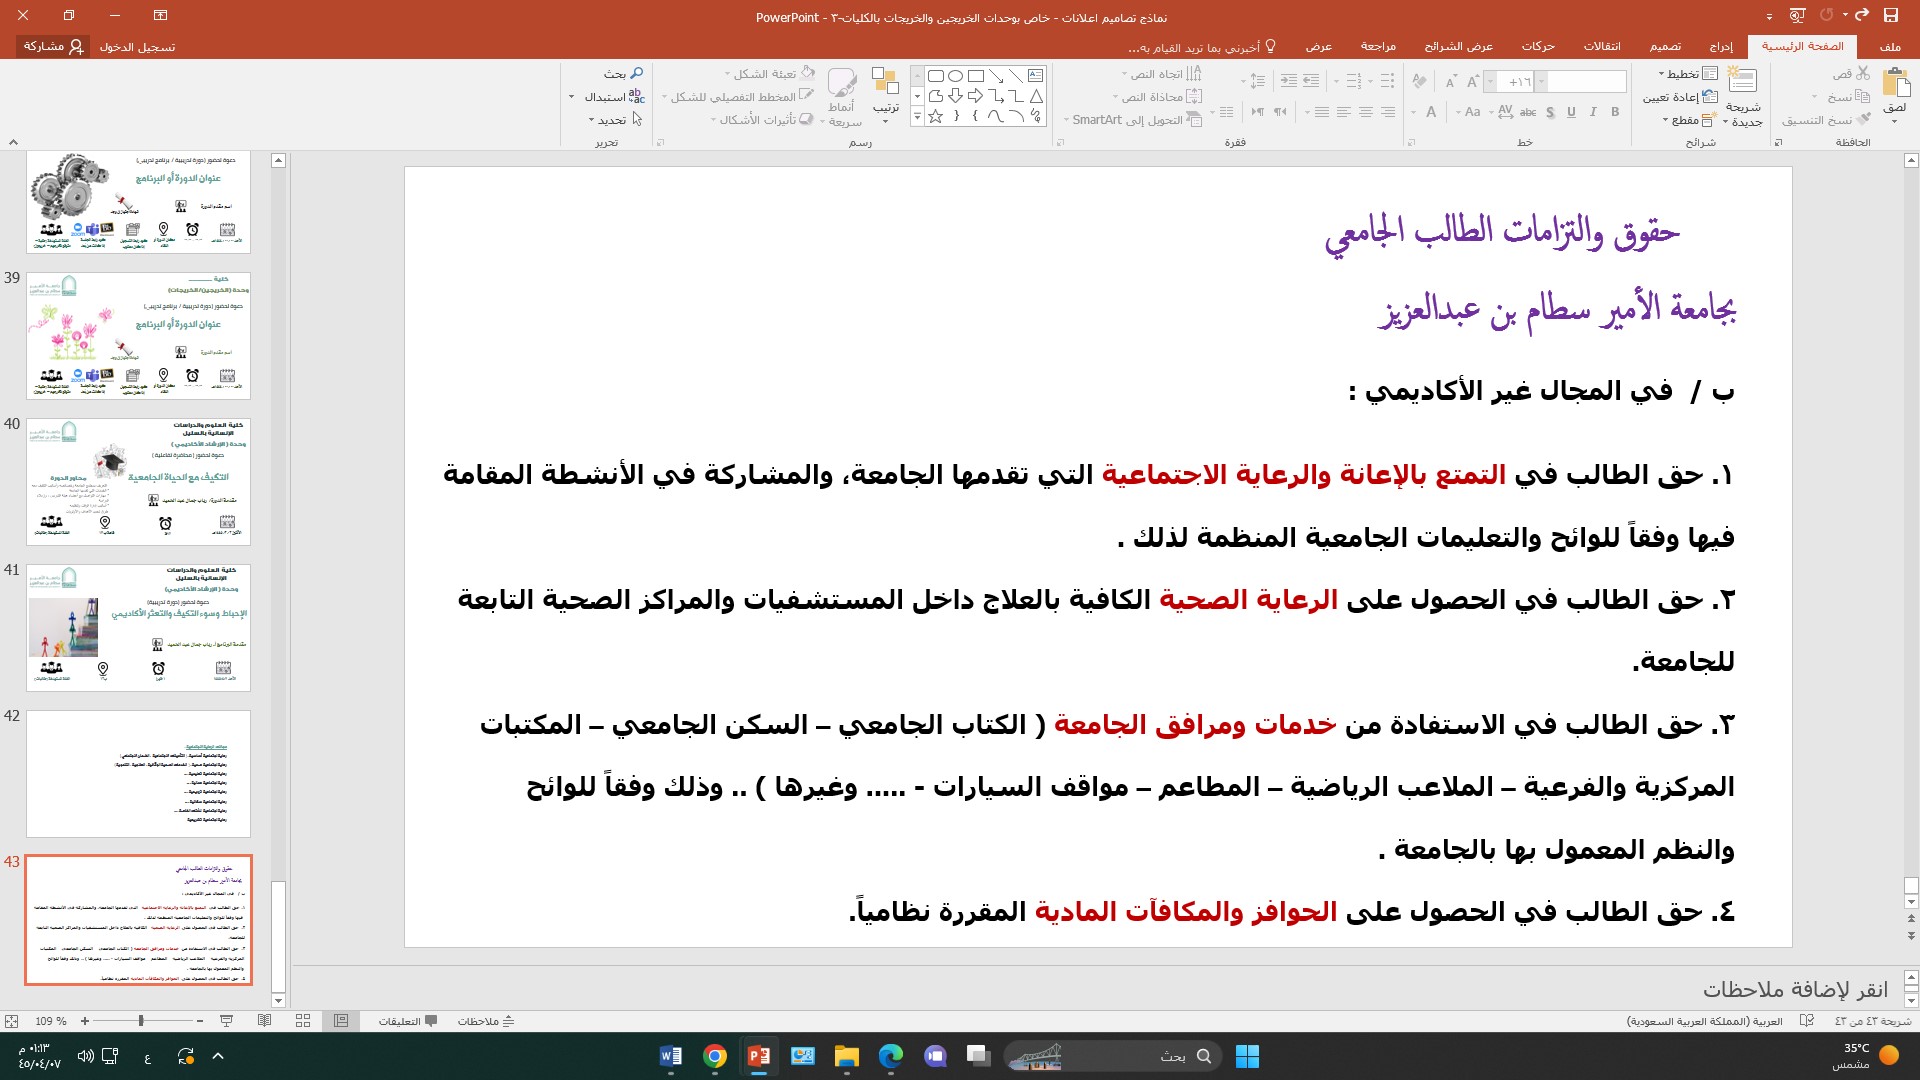Expand the shapes gallery

(917, 117)
